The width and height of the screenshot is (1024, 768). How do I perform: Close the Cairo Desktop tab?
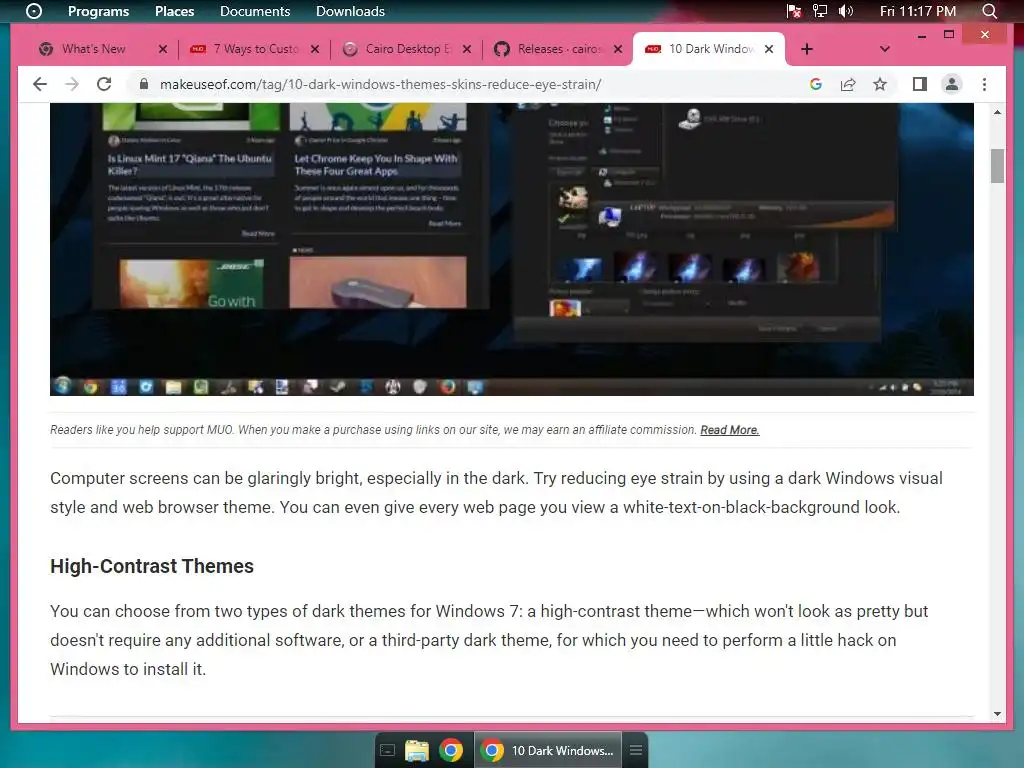467,49
